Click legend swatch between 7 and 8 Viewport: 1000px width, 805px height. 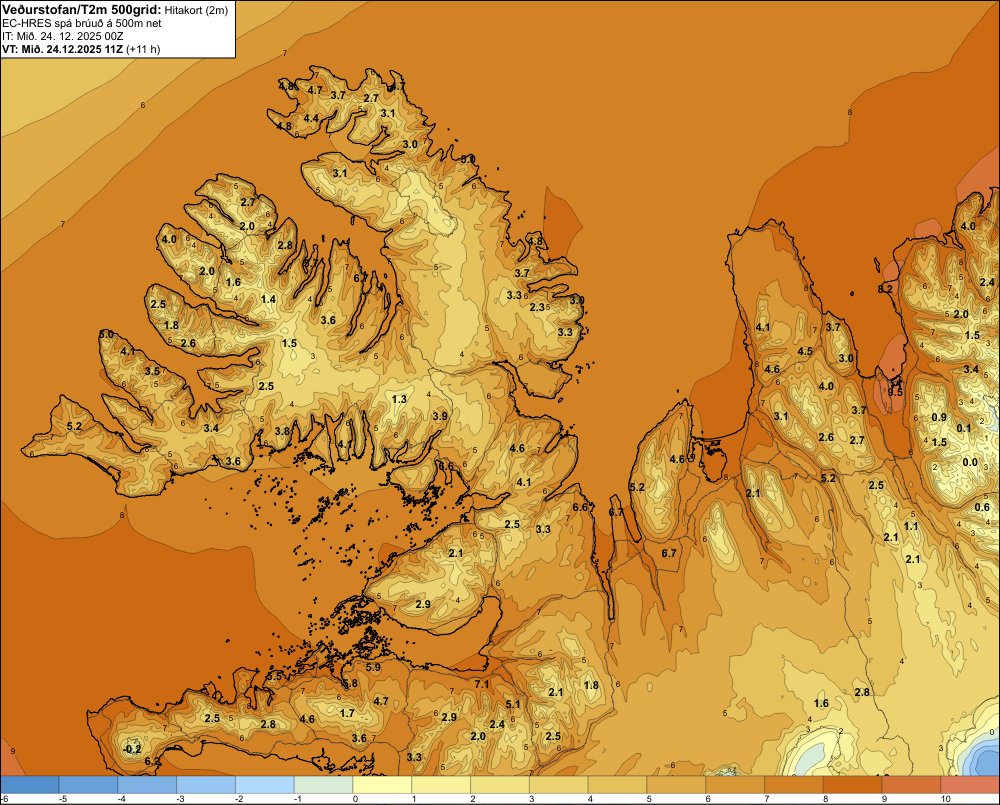(x=794, y=785)
